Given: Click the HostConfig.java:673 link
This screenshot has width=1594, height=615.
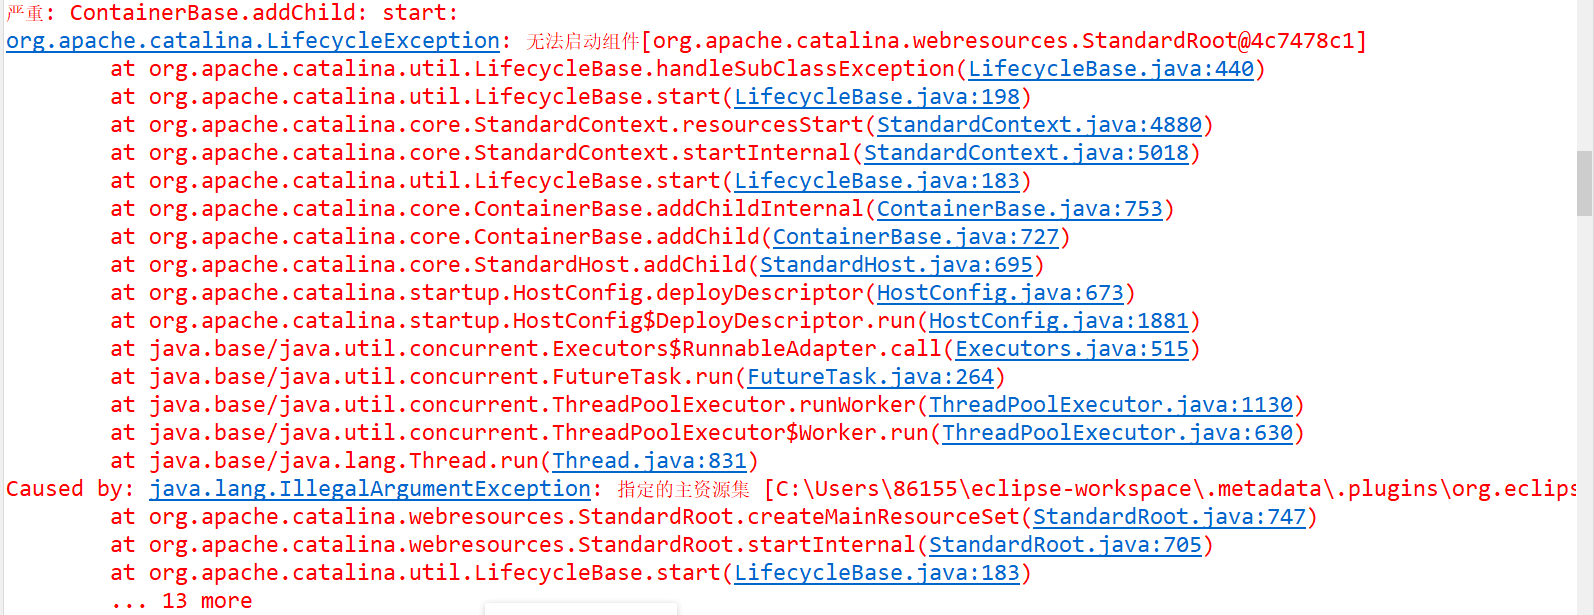Looking at the screenshot, I should [1000, 293].
